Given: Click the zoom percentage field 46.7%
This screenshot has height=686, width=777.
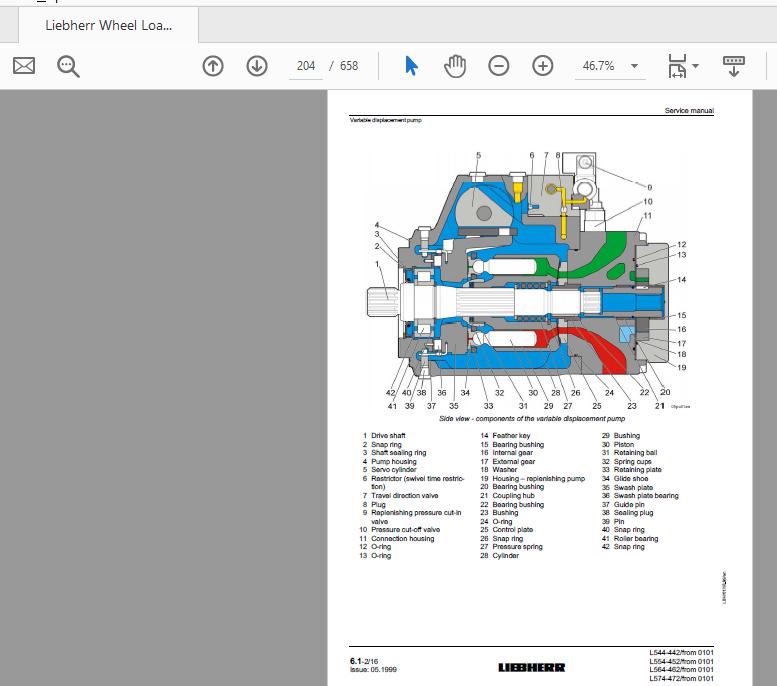Looking at the screenshot, I should (x=599, y=66).
